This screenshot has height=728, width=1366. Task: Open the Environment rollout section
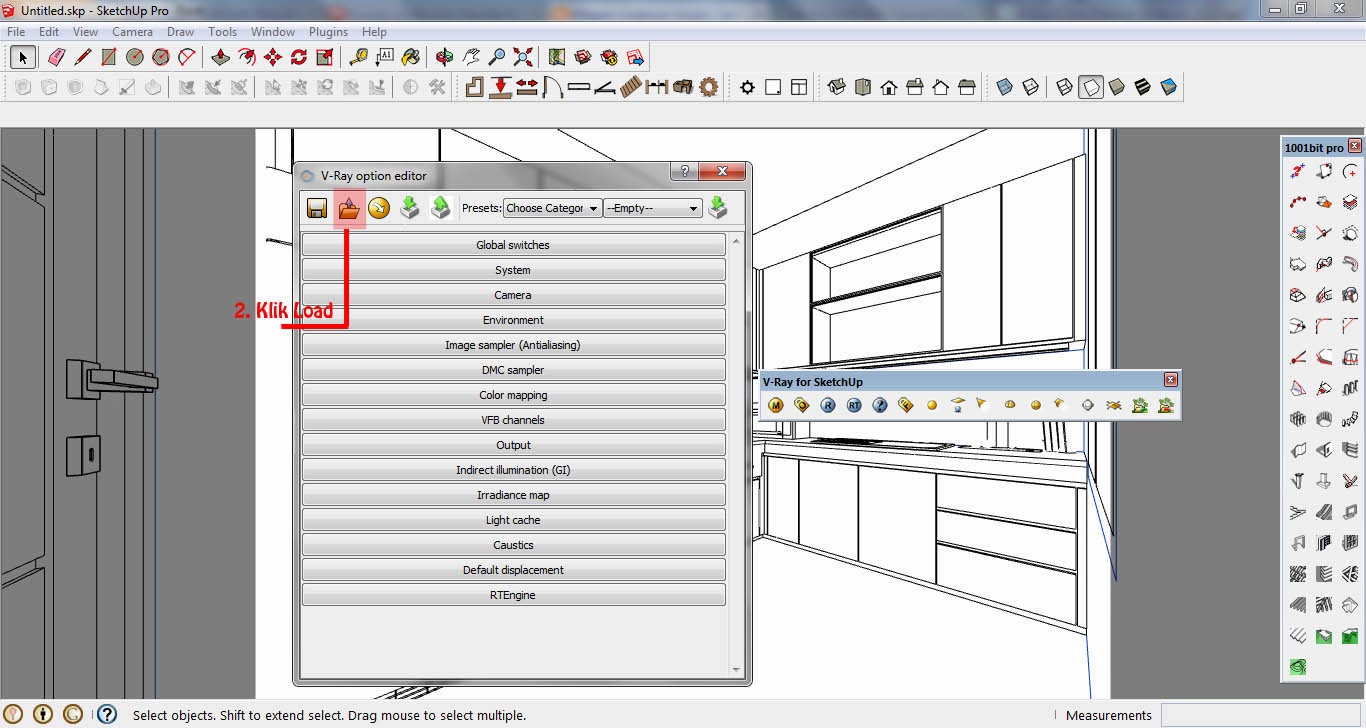(x=513, y=319)
